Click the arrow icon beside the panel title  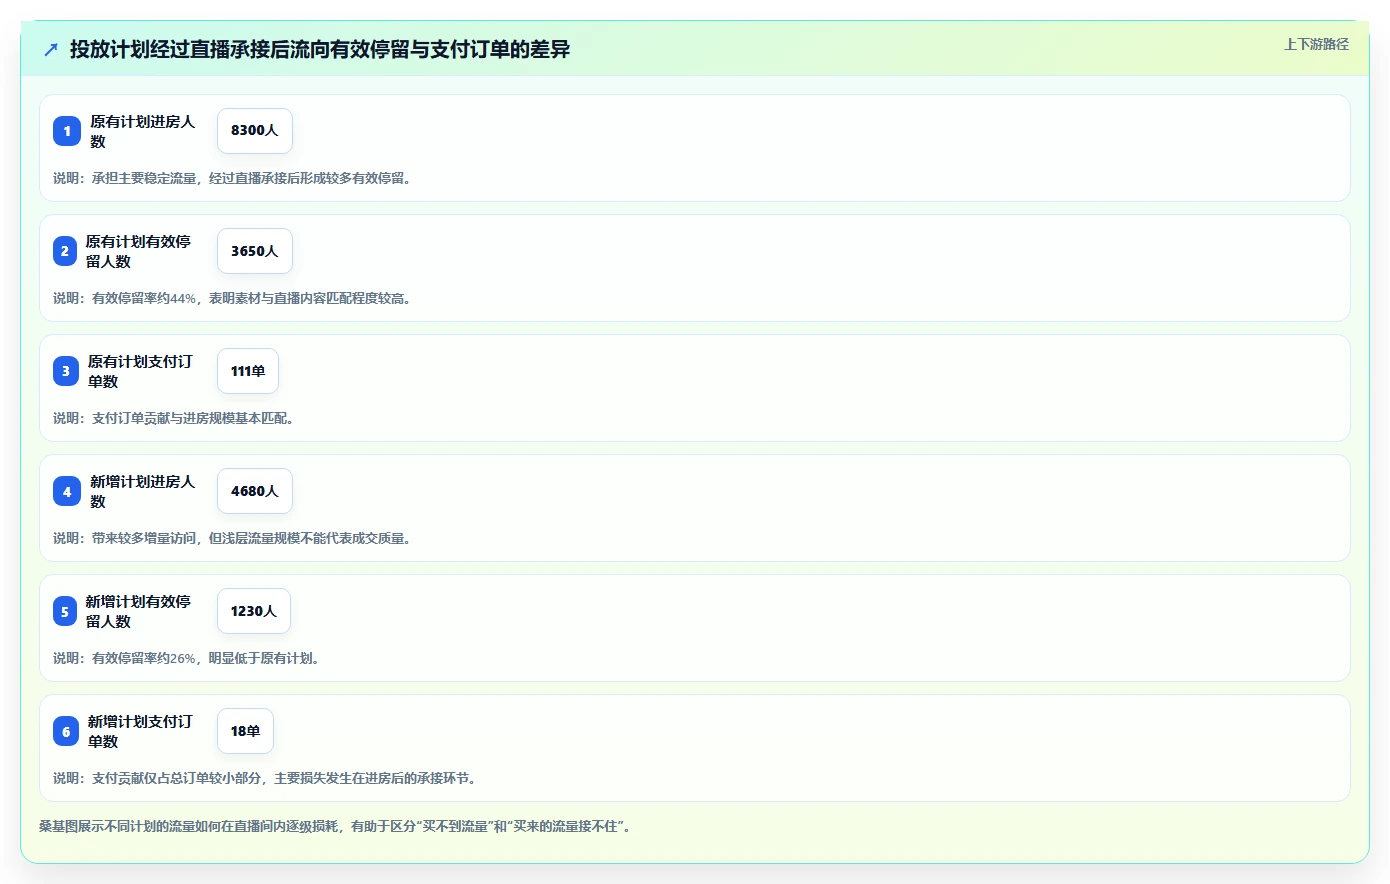pyautogui.click(x=51, y=49)
